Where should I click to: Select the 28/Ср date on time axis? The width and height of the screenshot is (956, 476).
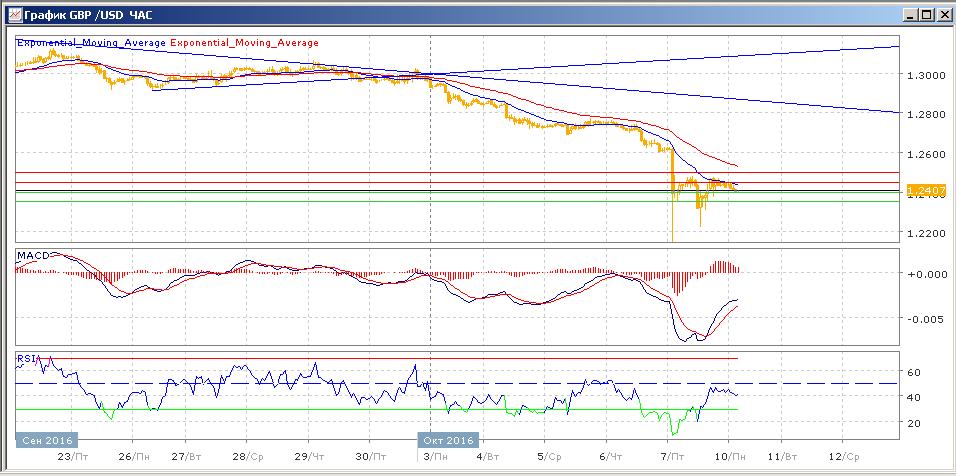[x=248, y=455]
